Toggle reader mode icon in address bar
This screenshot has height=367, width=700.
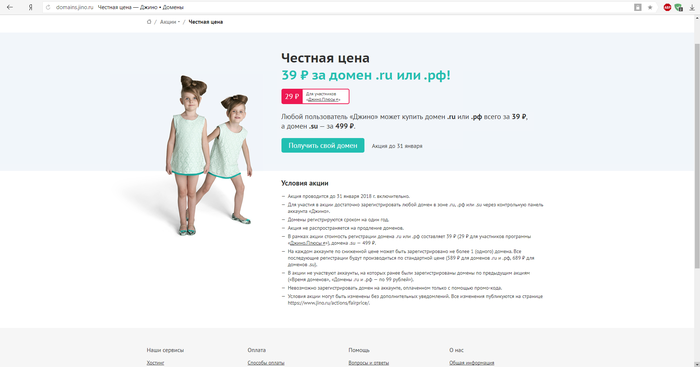click(x=638, y=7)
